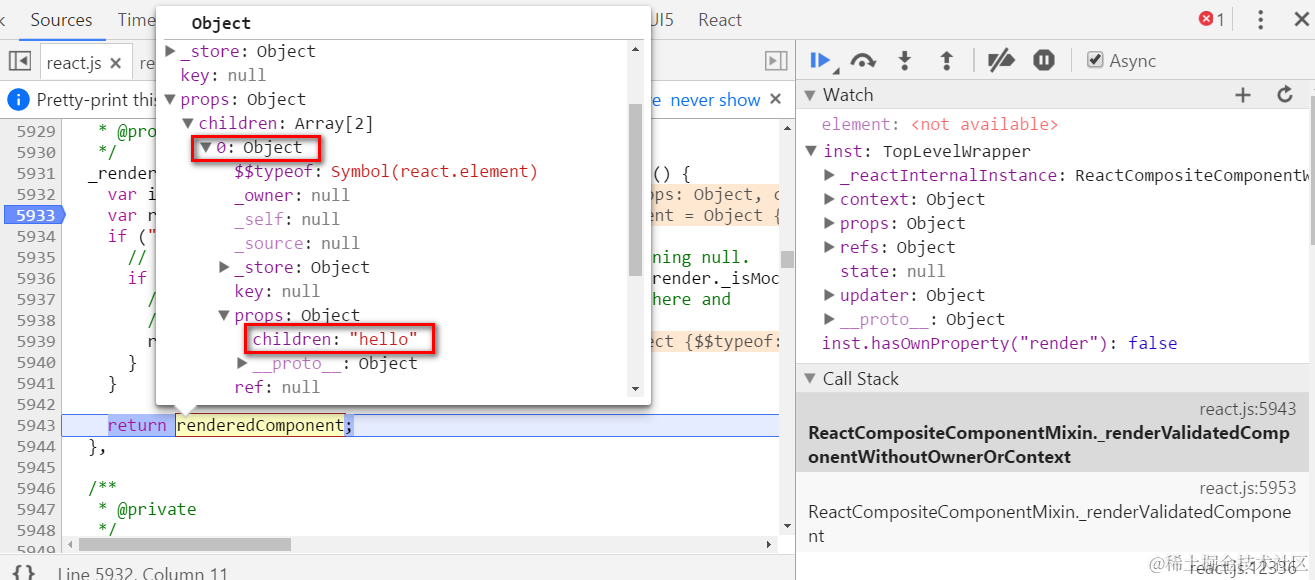The height and width of the screenshot is (580, 1315).
Task: Click the pretty-print braces icon
Action: (x=25, y=572)
